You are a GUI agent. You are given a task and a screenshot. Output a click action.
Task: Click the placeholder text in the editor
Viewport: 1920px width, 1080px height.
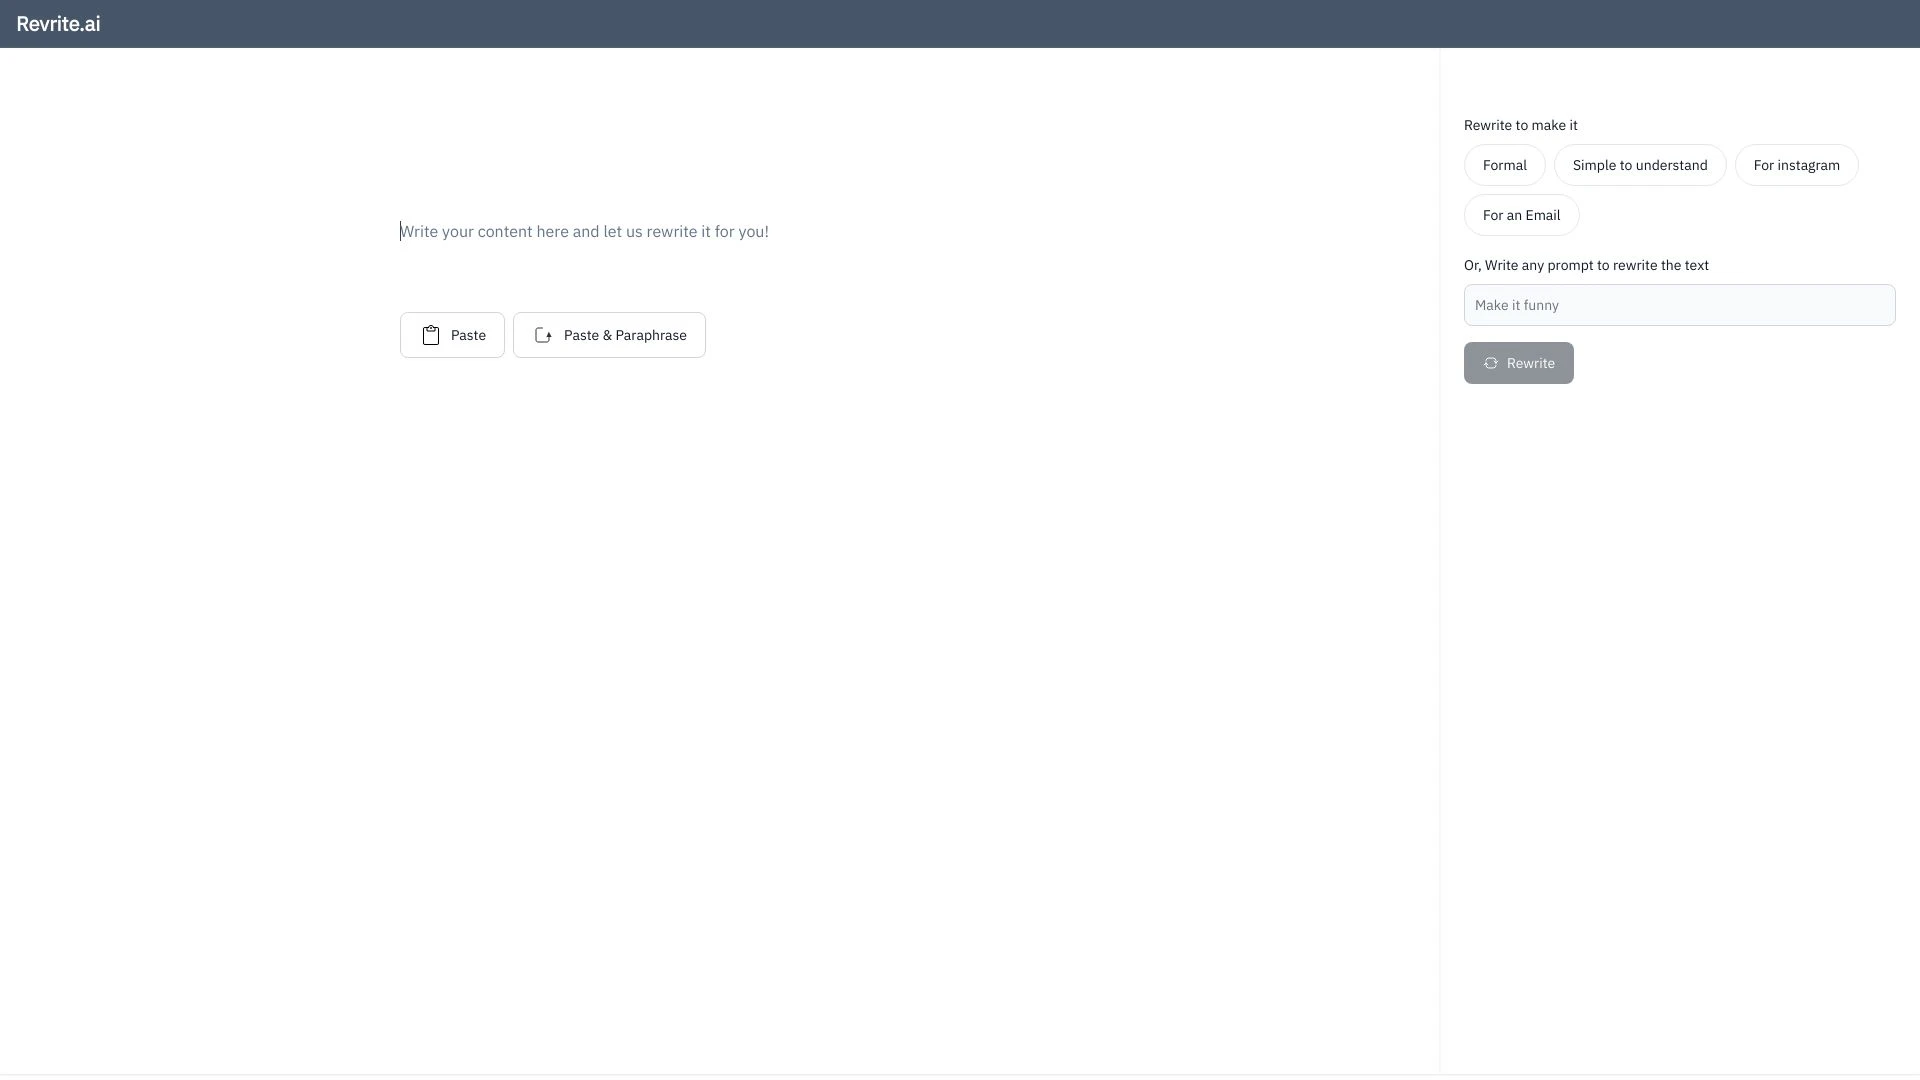tap(584, 231)
